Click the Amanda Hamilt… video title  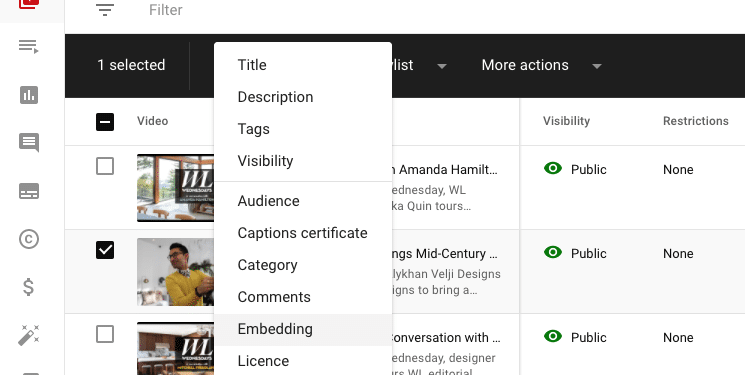445,170
